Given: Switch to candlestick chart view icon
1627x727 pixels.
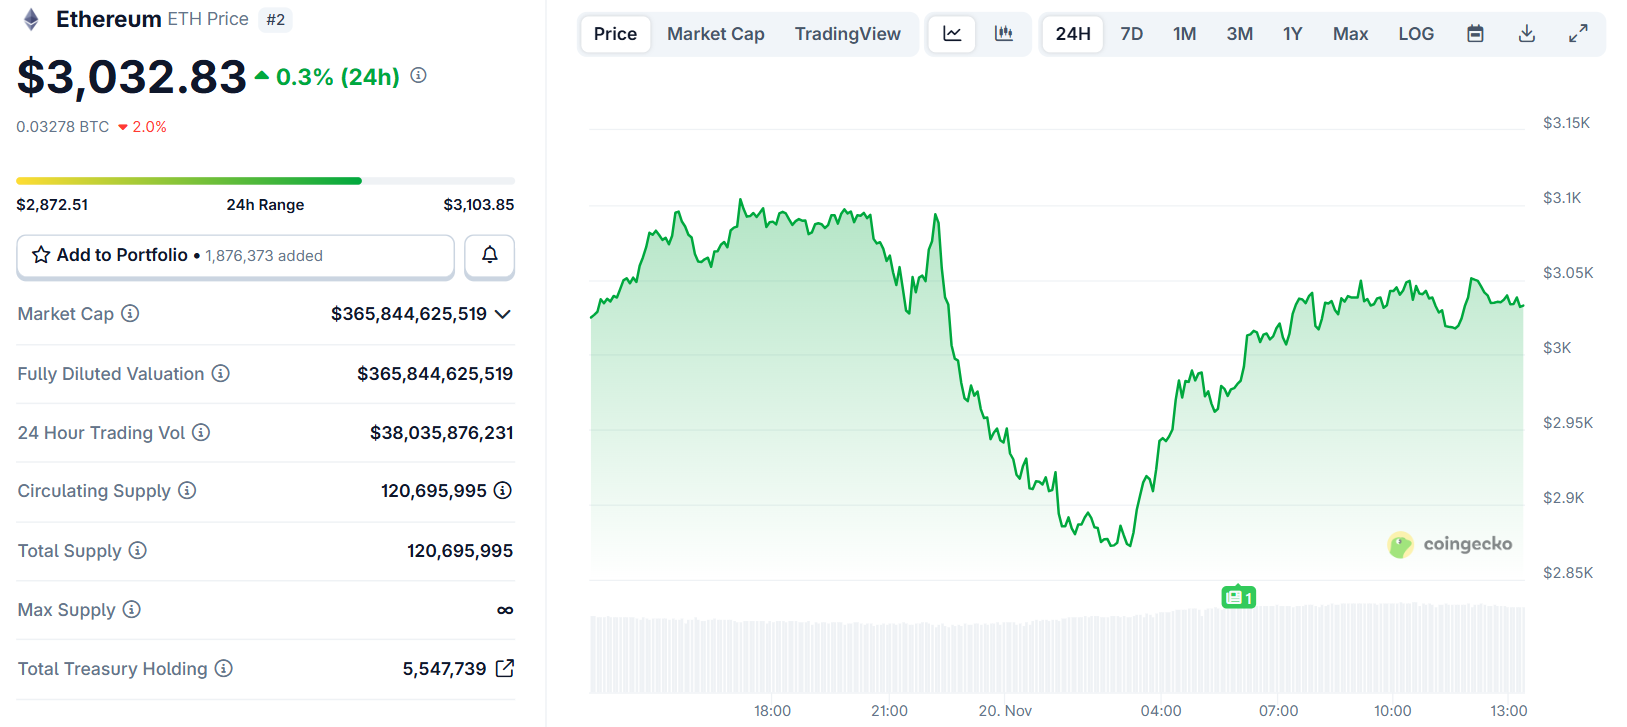Looking at the screenshot, I should click(1004, 34).
